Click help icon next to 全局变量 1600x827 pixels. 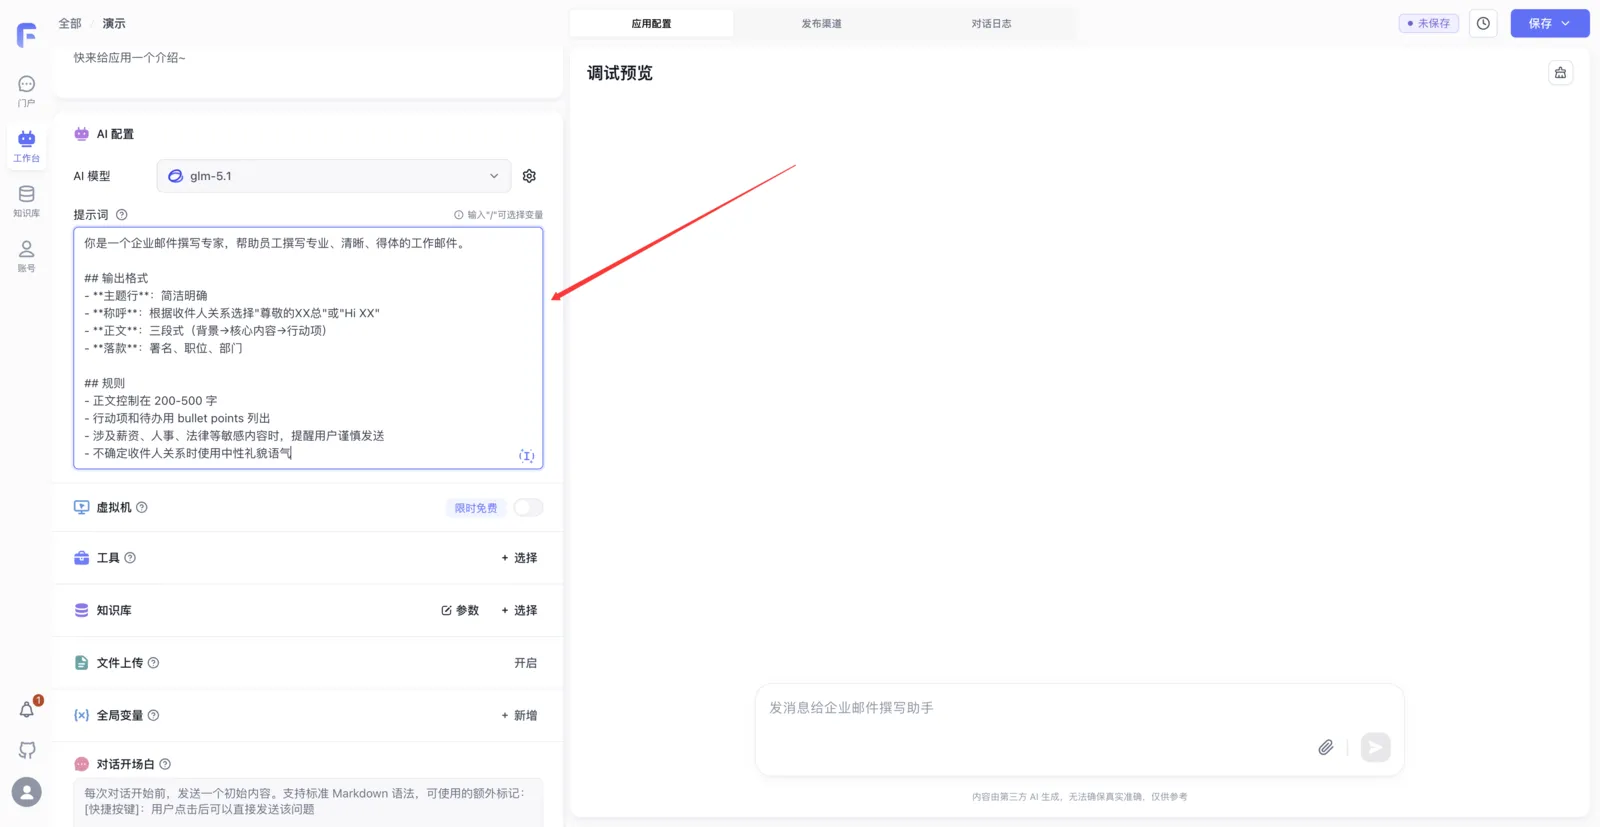point(153,715)
